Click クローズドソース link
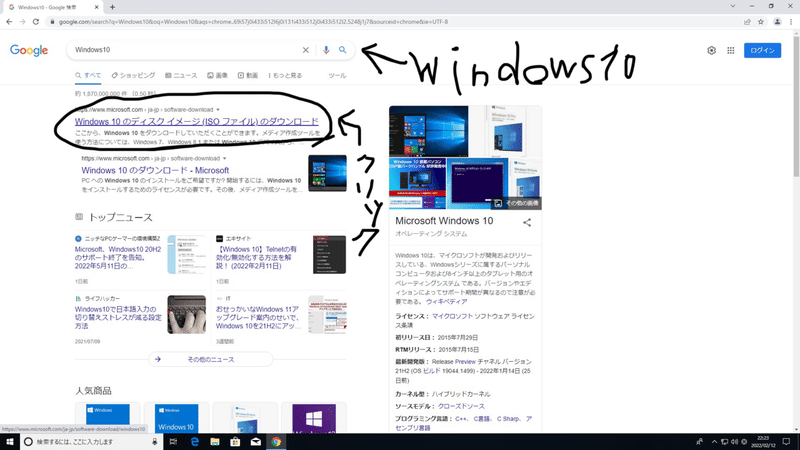The image size is (800, 450). (x=461, y=407)
